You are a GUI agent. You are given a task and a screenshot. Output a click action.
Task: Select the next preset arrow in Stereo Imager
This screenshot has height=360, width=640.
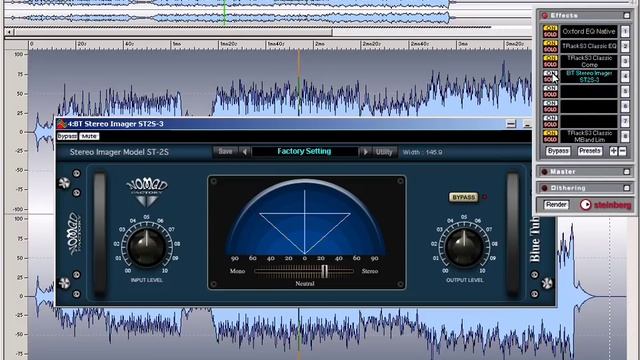tap(365, 152)
